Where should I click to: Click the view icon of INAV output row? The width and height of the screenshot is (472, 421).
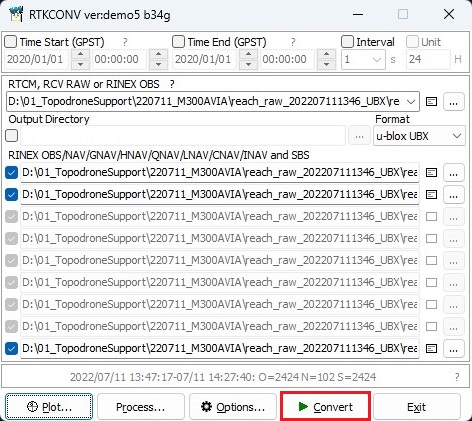(x=431, y=327)
